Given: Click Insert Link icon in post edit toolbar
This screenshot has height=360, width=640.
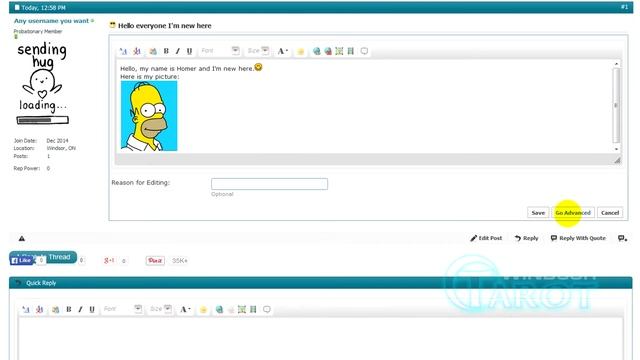Looking at the screenshot, I should (316, 51).
